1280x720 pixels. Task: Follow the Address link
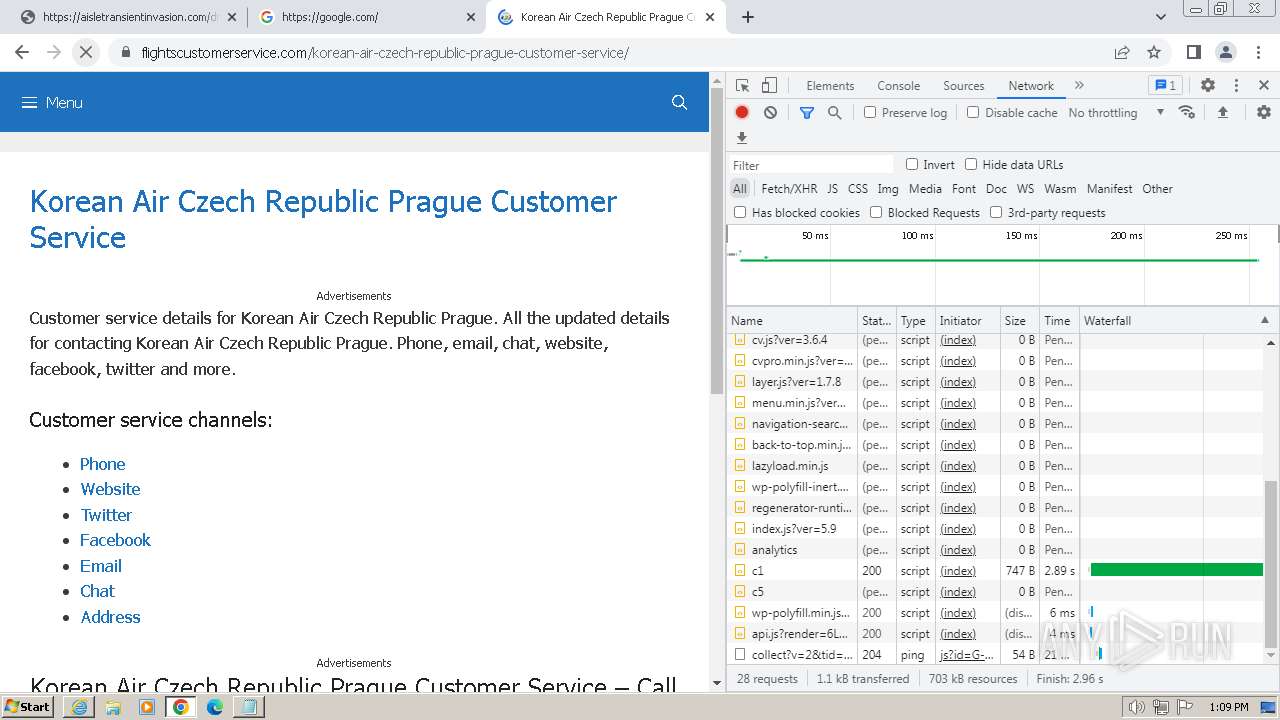(x=110, y=617)
